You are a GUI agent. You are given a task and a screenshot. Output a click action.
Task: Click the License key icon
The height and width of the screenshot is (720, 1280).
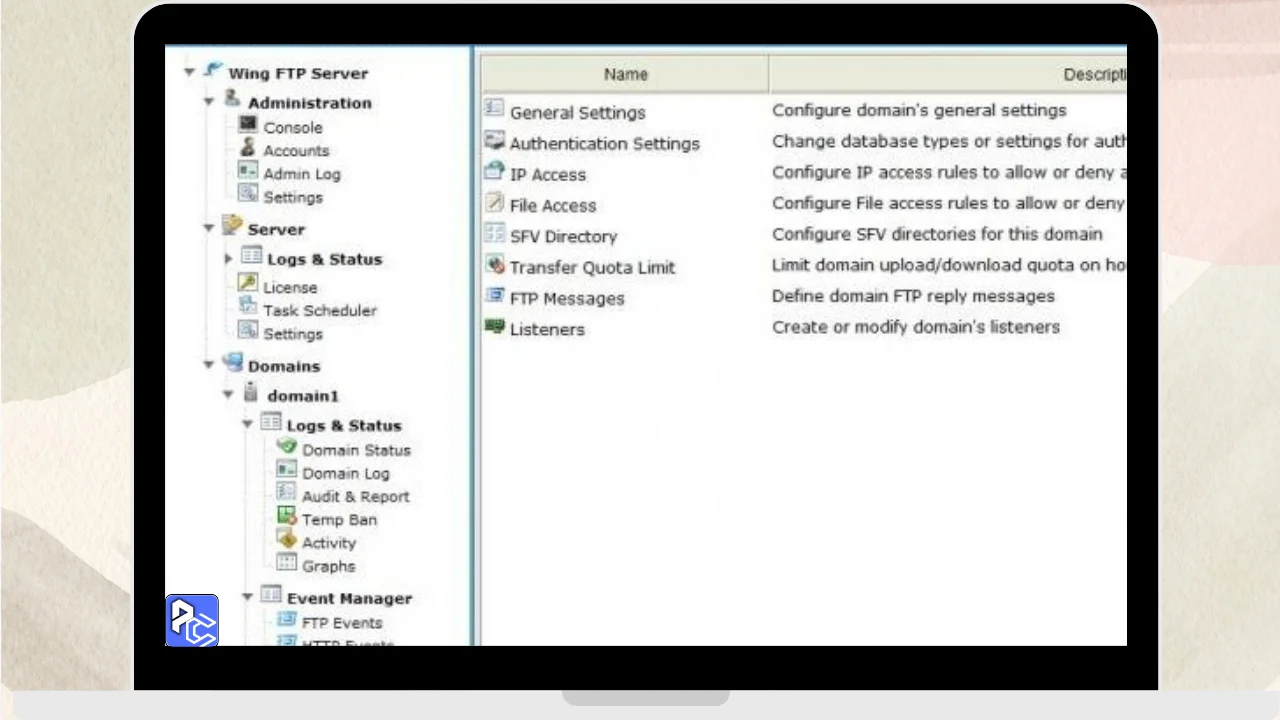click(247, 284)
